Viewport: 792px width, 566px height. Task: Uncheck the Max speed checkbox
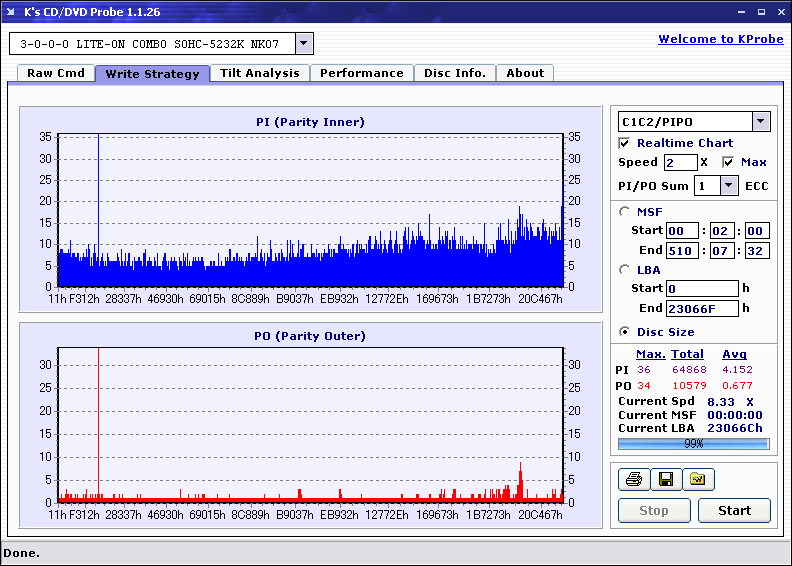(728, 162)
